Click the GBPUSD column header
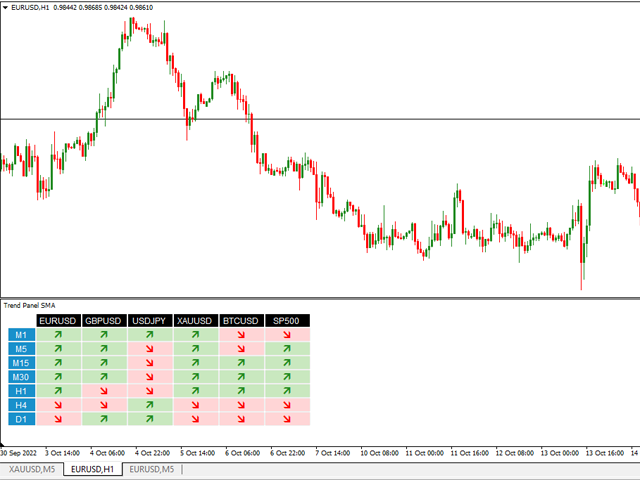 click(104, 321)
